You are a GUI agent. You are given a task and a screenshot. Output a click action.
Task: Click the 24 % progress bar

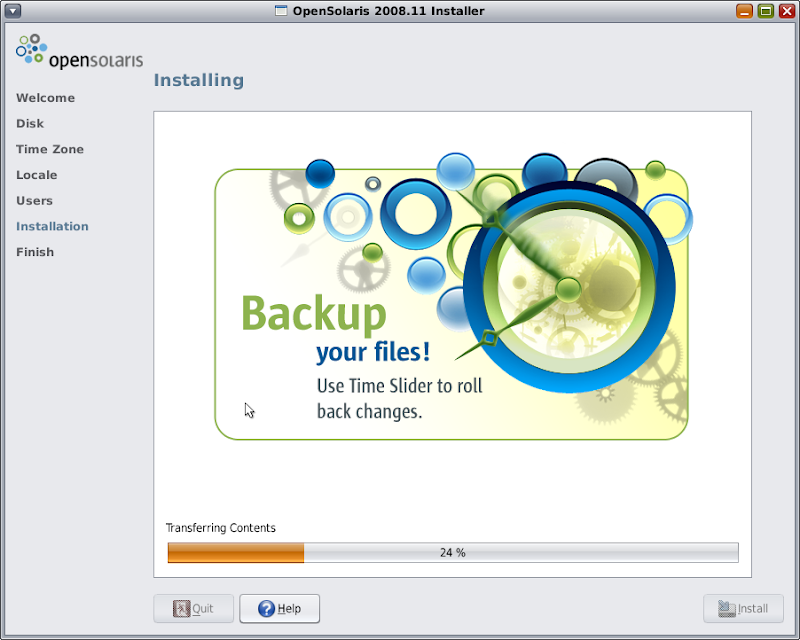coord(453,553)
